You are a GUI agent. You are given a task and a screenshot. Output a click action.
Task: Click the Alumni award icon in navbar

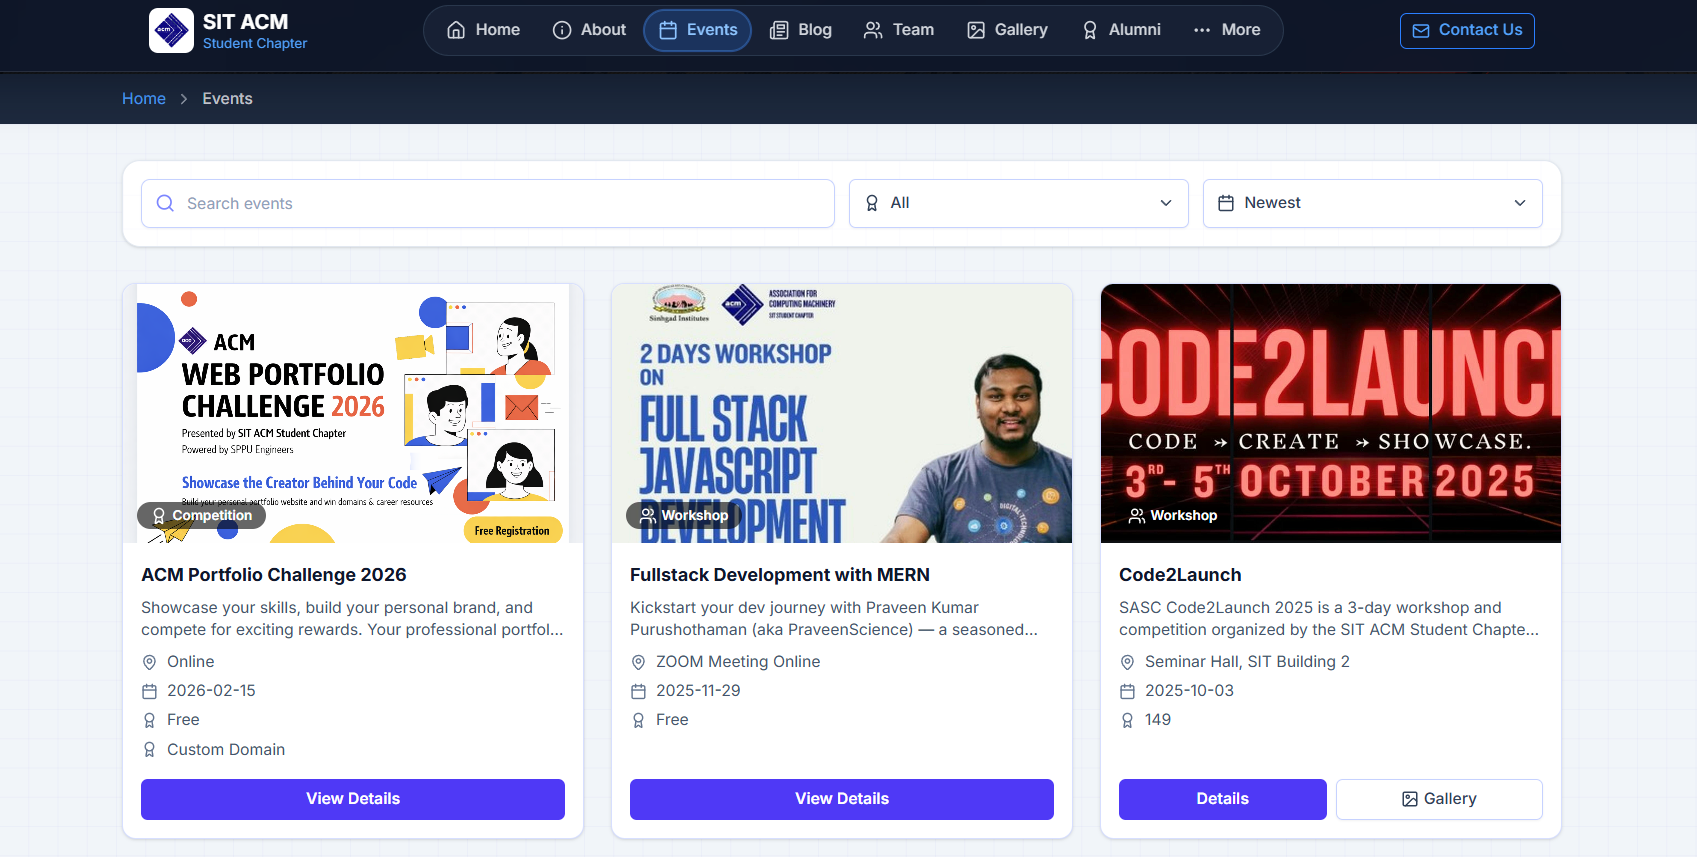(1090, 30)
